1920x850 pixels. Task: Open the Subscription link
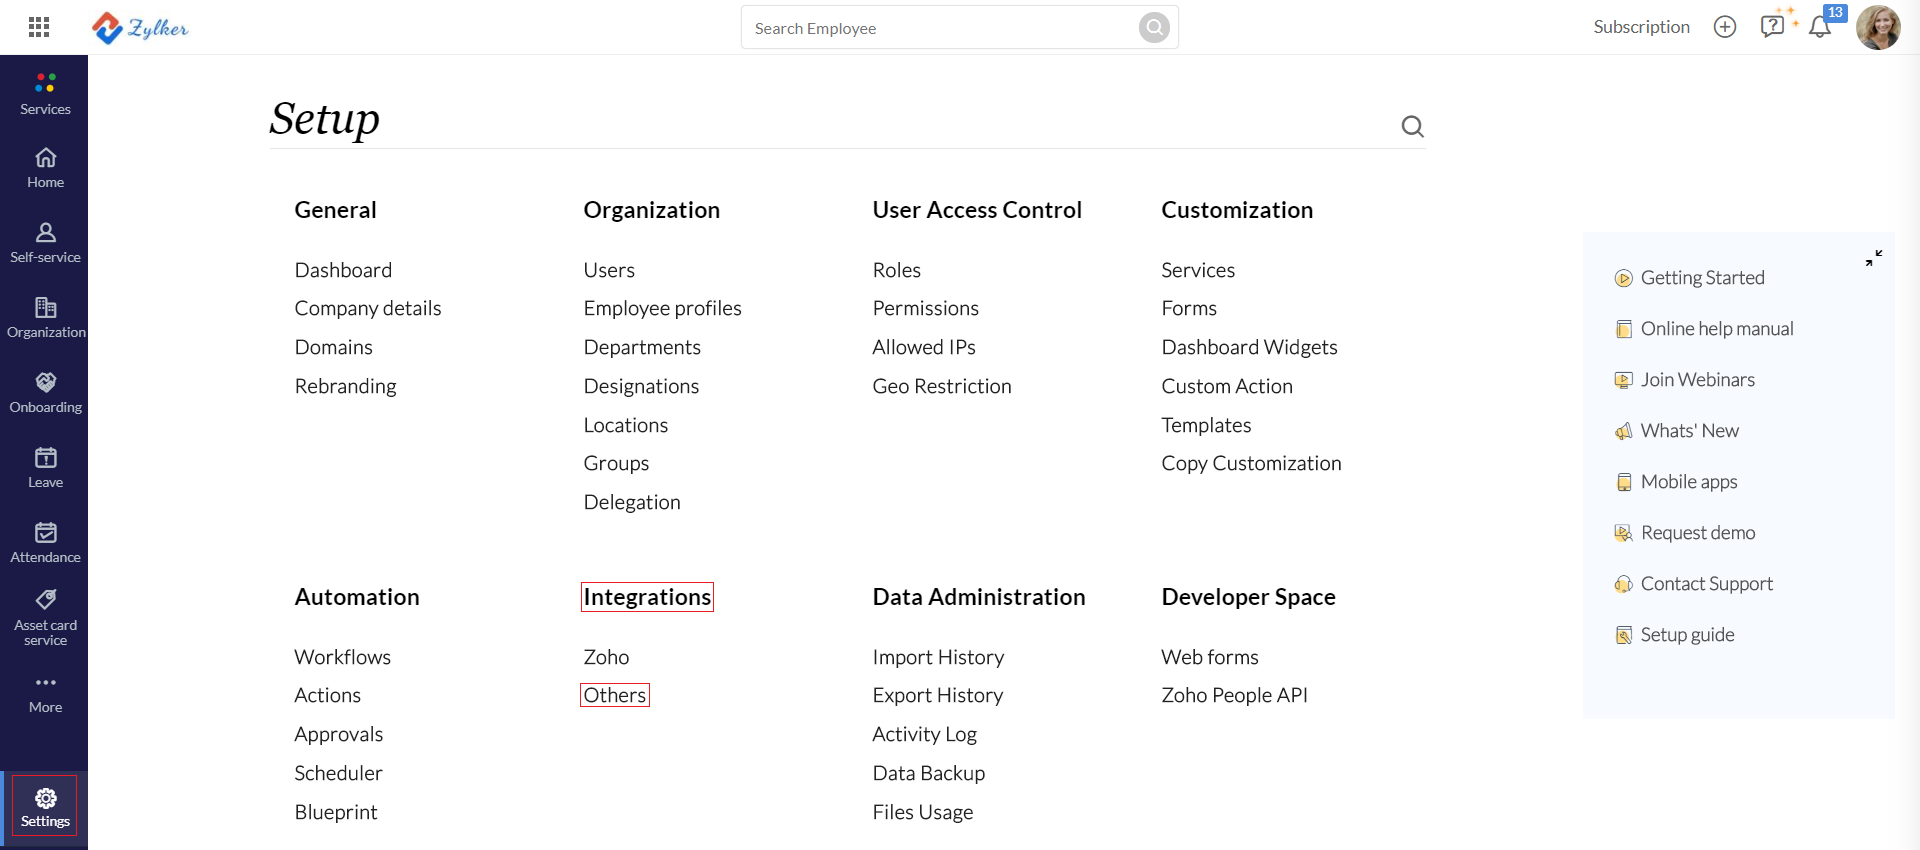click(1641, 27)
